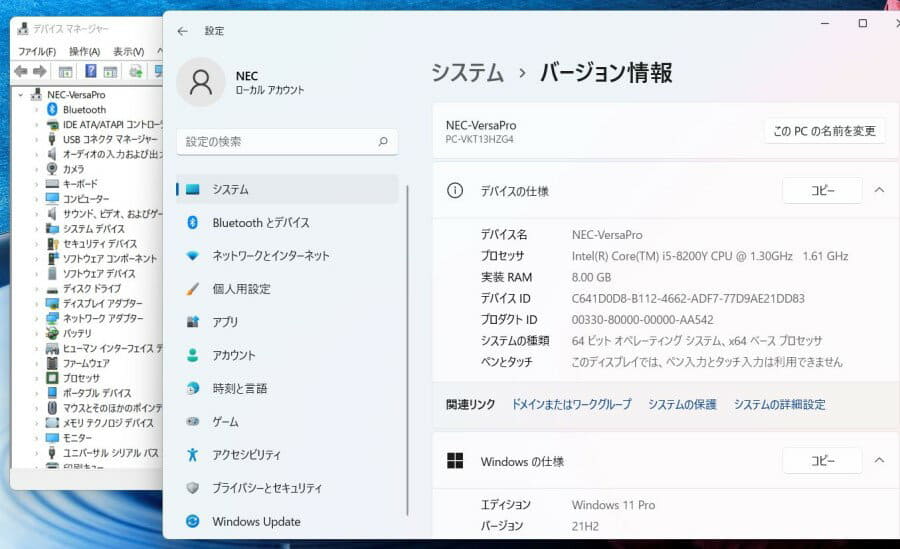Select システム in the Settings sidebar
The image size is (900, 549).
tap(287, 190)
